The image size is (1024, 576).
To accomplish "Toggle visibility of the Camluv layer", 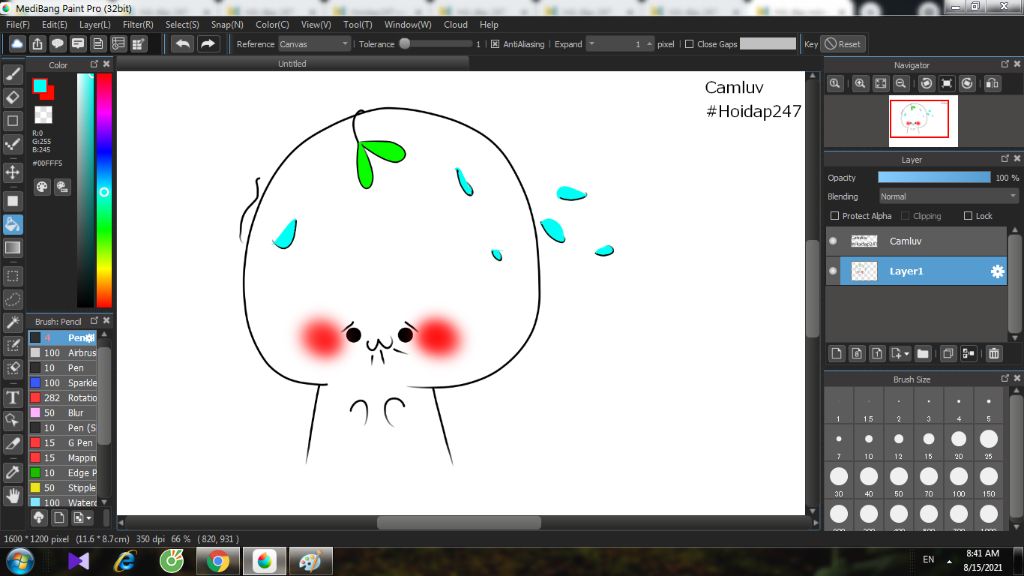I will pyautogui.click(x=833, y=241).
